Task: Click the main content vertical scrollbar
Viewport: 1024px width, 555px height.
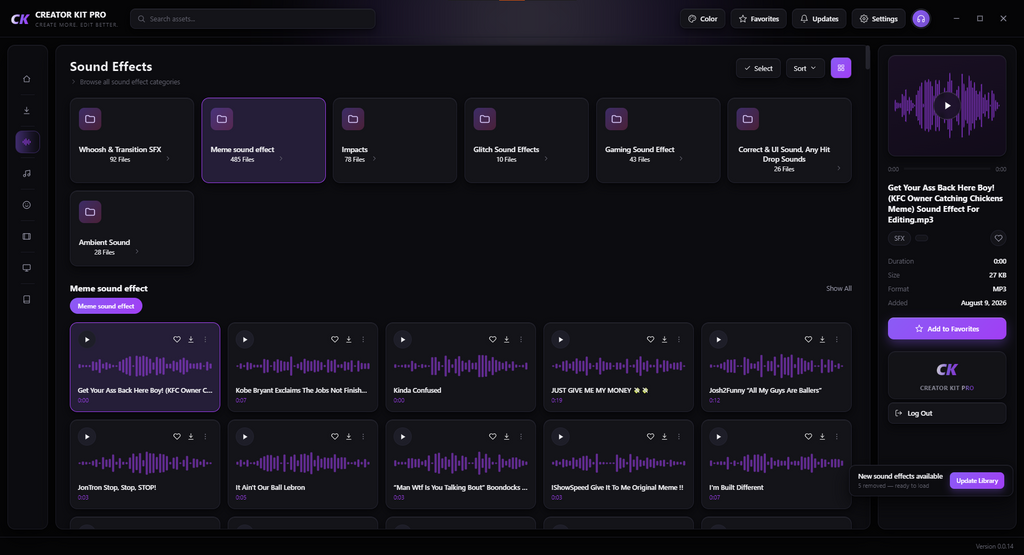Action: [867, 57]
